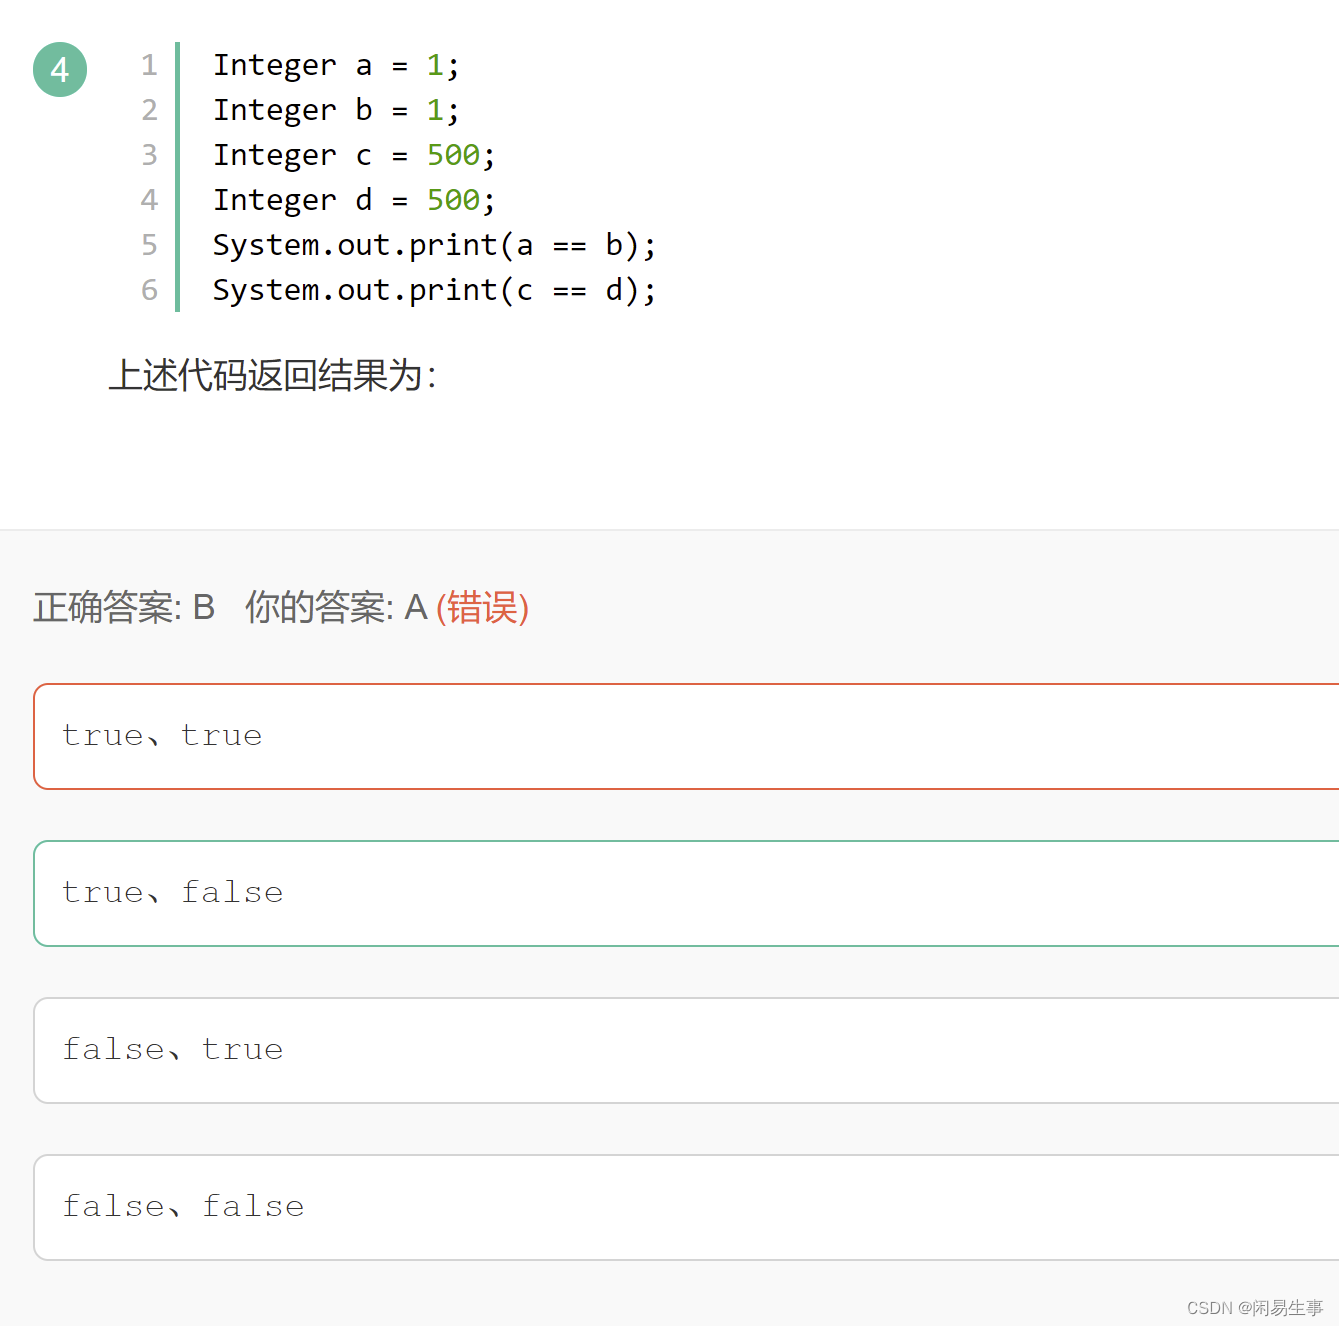This screenshot has height=1326, width=1339.
Task: Click the green vertical bar beside the code
Action: [177, 177]
